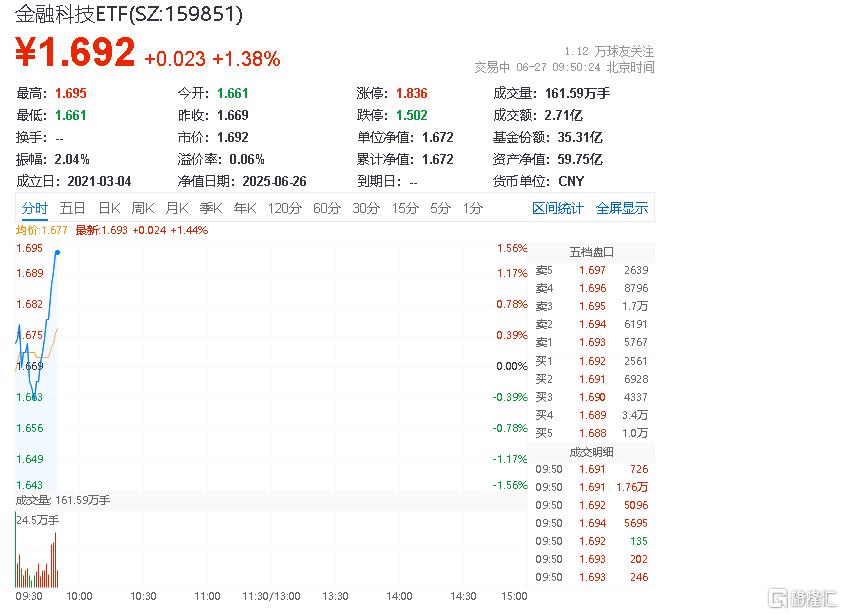Switch to 5分 interval chart
843x615 pixels.
coord(440,208)
